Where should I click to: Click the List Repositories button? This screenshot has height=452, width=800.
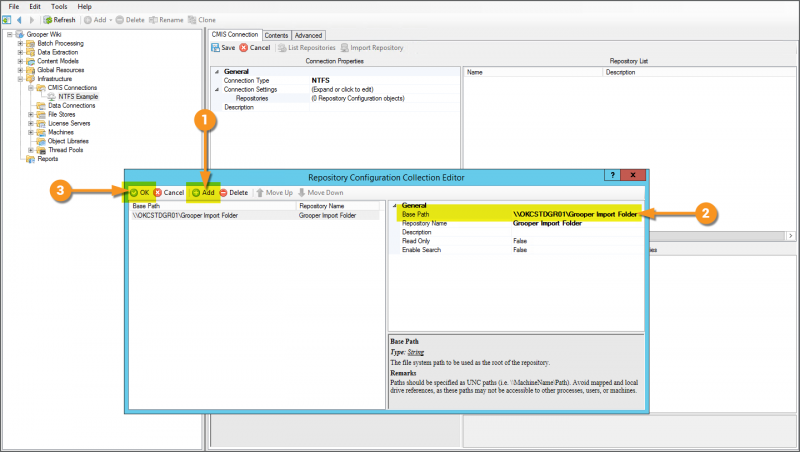307,47
